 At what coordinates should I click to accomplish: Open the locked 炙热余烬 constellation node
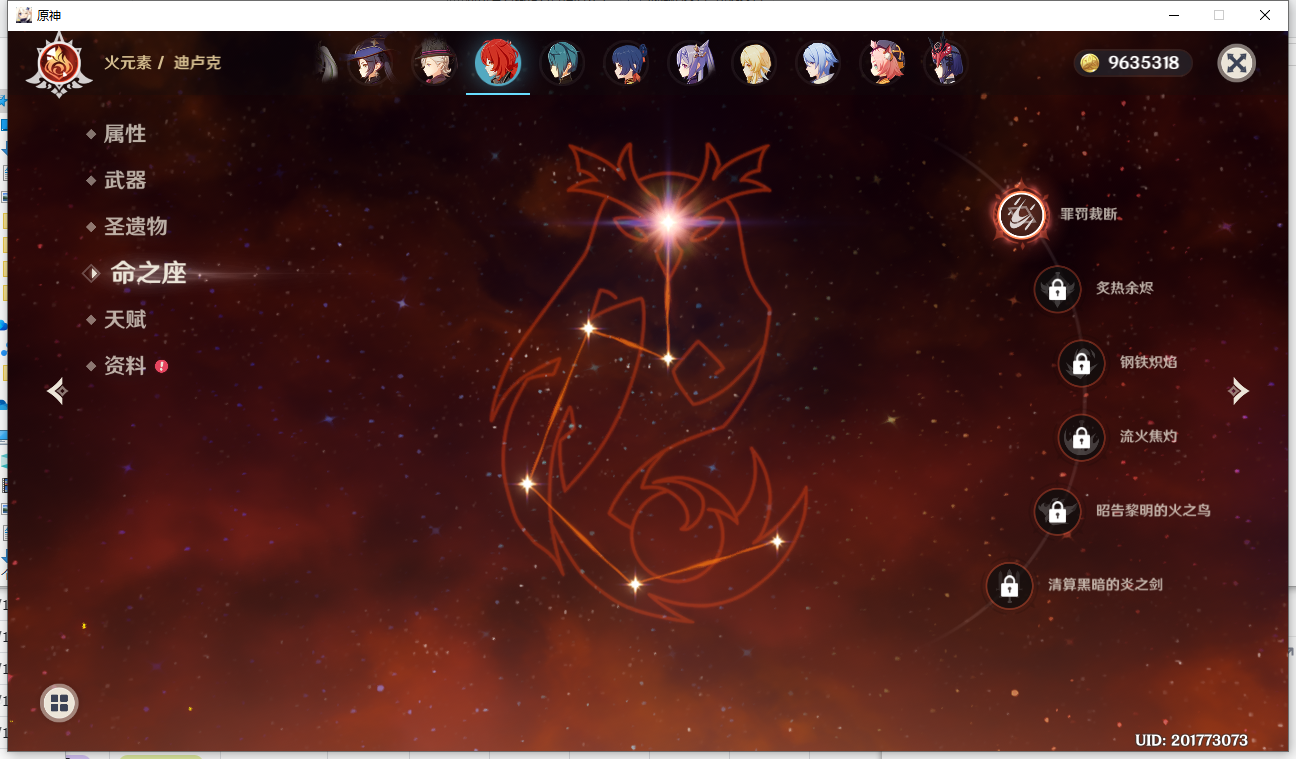[1057, 289]
